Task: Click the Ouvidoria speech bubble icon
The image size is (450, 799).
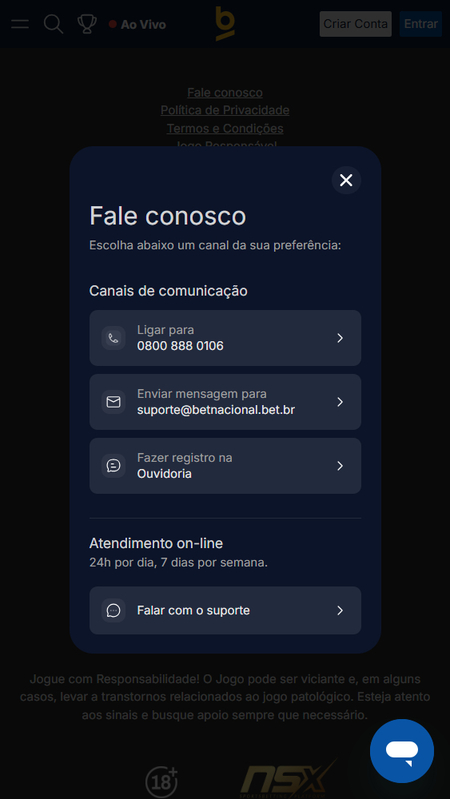Action: 113,466
